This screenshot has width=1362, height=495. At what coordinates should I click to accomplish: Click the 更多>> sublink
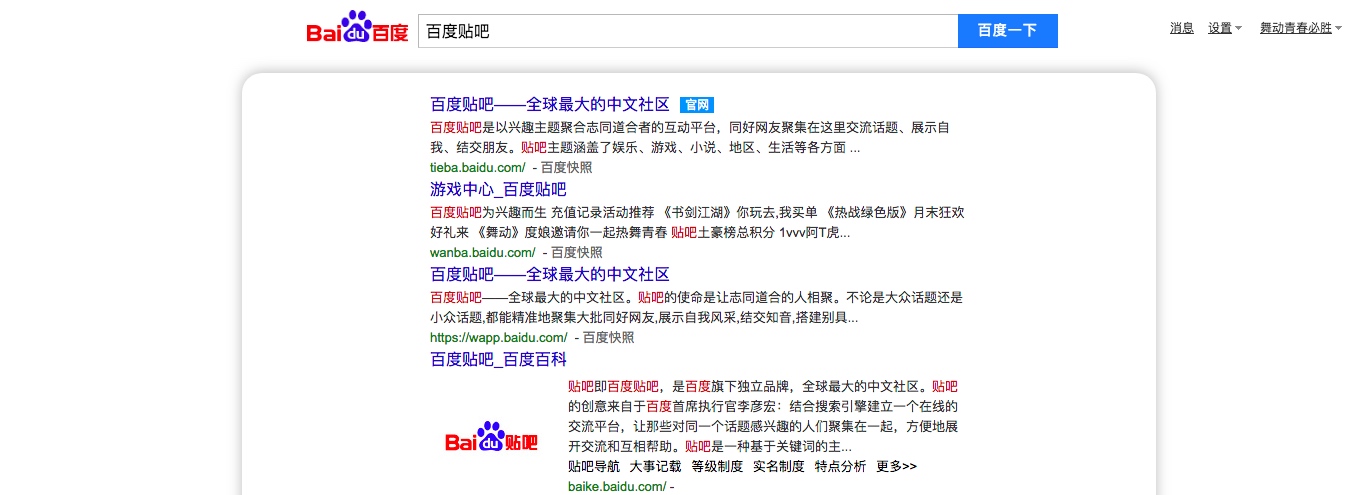(896, 466)
